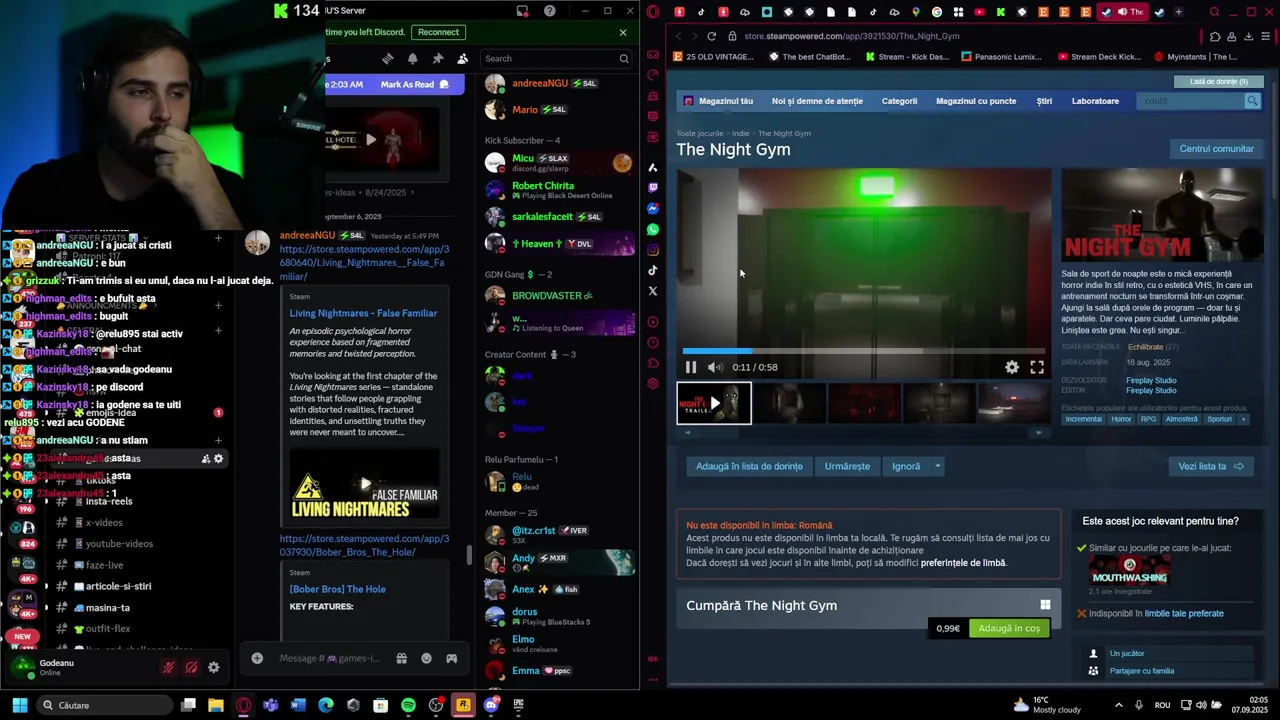
Task: Open 'Vezi lista ta' link
Action: 1210,466
